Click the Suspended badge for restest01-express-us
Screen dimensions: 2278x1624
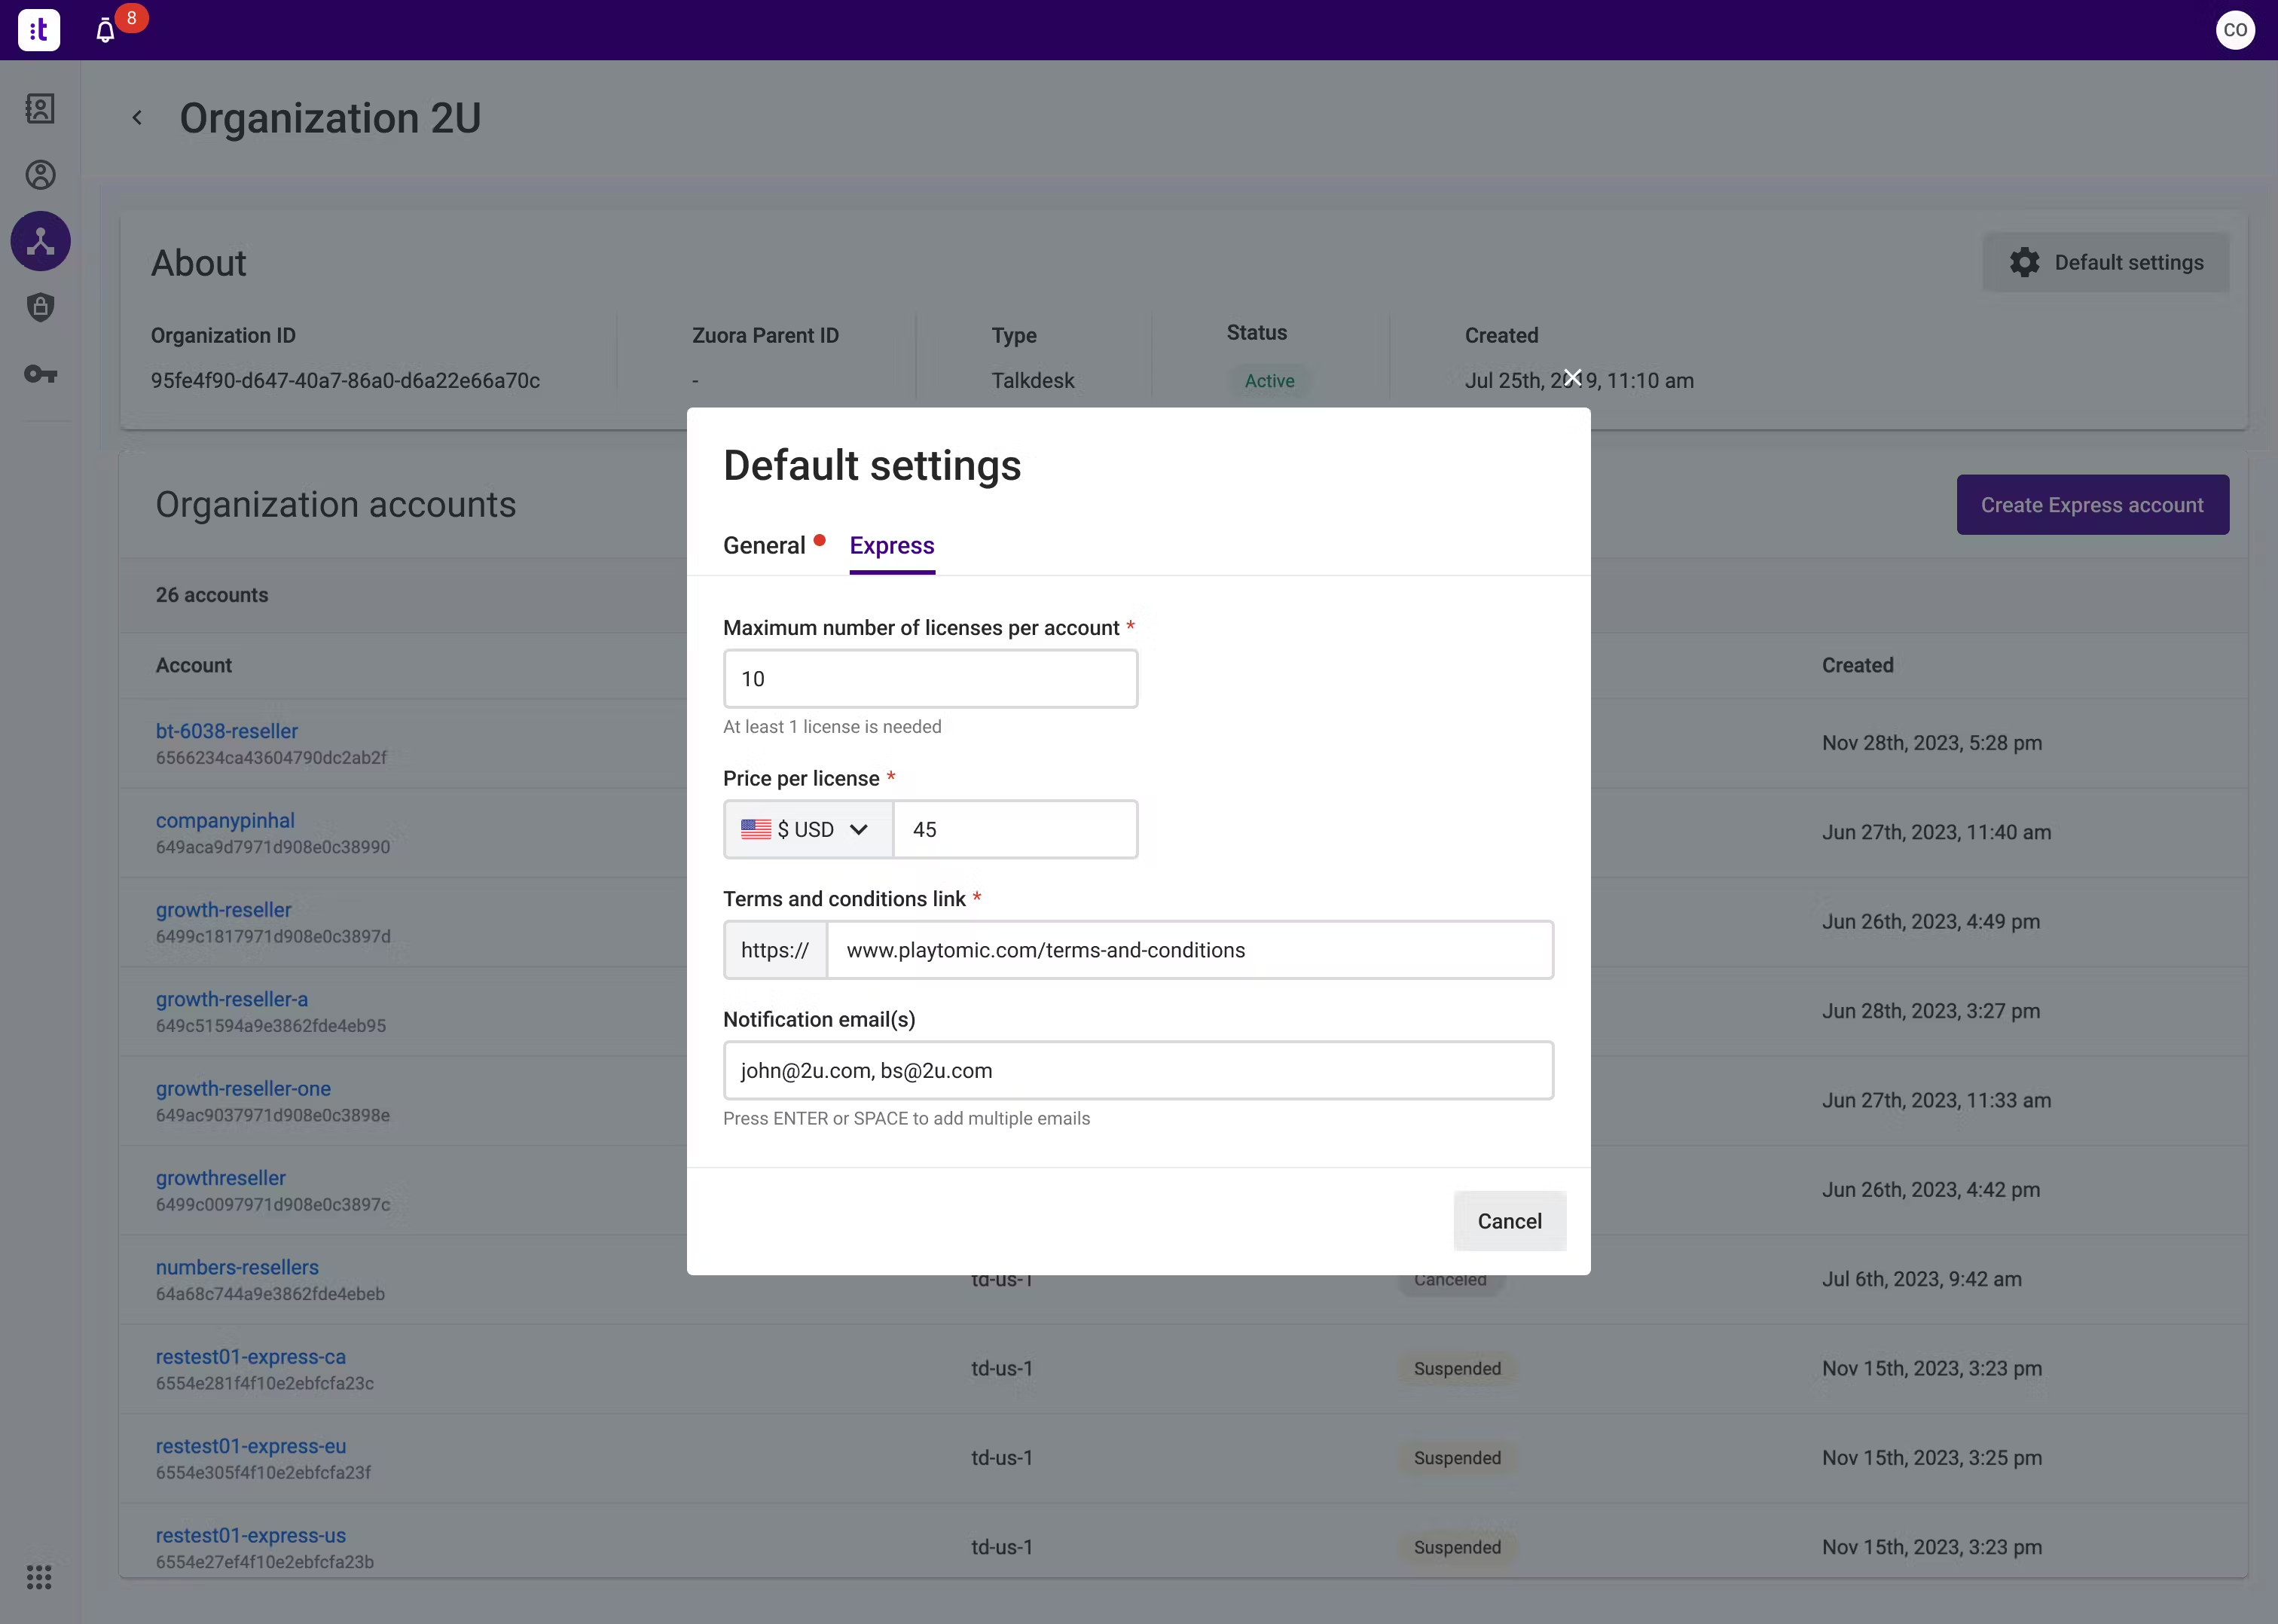click(x=1457, y=1548)
